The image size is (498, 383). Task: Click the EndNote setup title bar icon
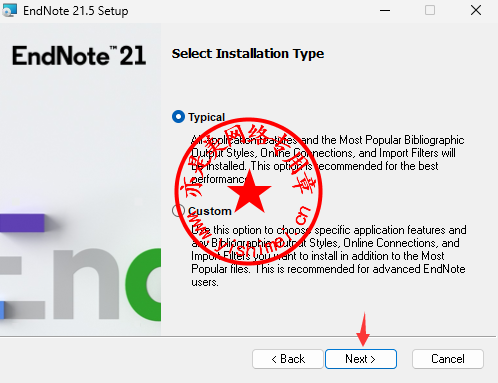9,10
